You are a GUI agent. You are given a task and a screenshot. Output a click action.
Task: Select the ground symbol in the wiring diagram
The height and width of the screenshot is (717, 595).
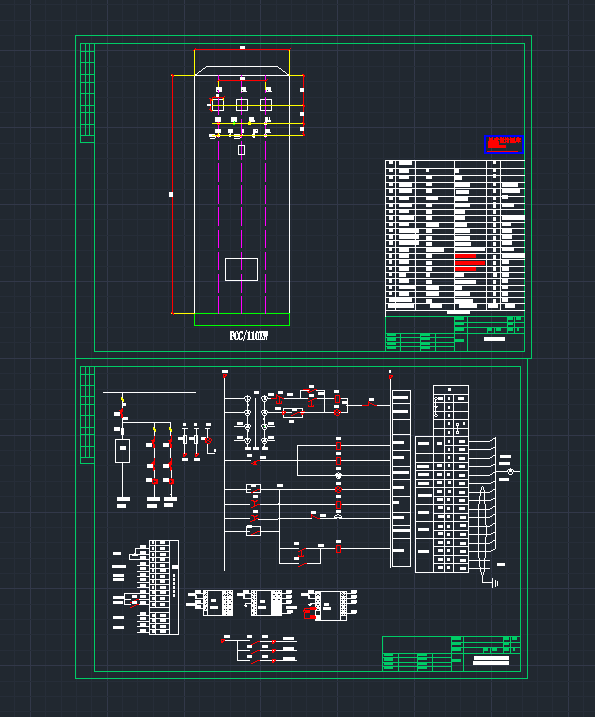pos(495,583)
